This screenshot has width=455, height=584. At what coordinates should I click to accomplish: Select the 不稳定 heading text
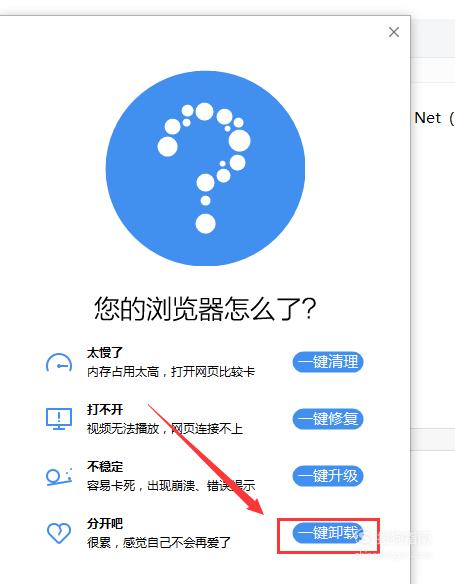pos(105,466)
